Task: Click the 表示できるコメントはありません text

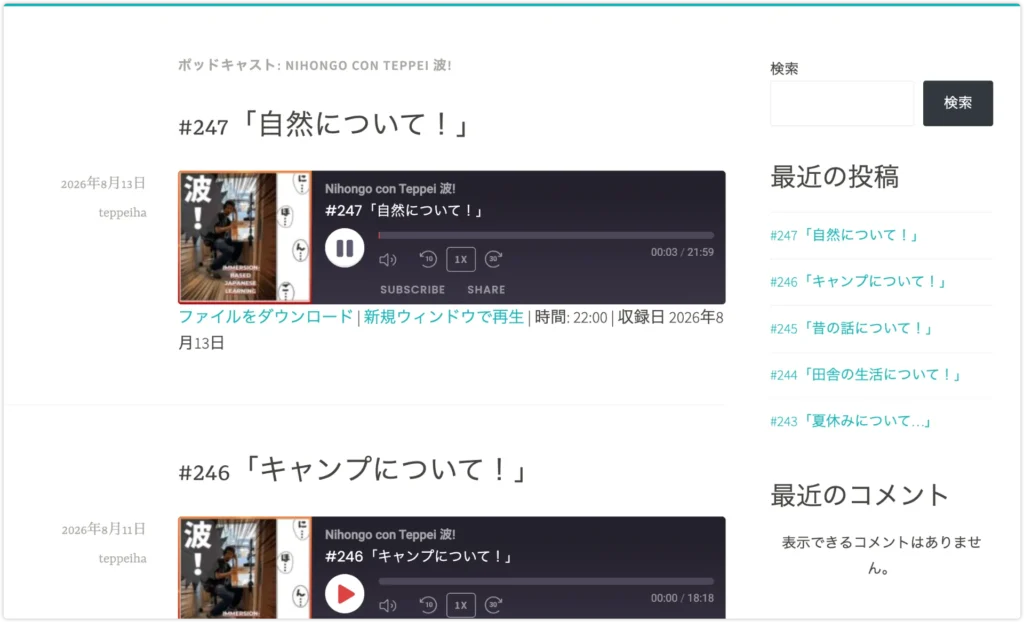Action: (881, 555)
